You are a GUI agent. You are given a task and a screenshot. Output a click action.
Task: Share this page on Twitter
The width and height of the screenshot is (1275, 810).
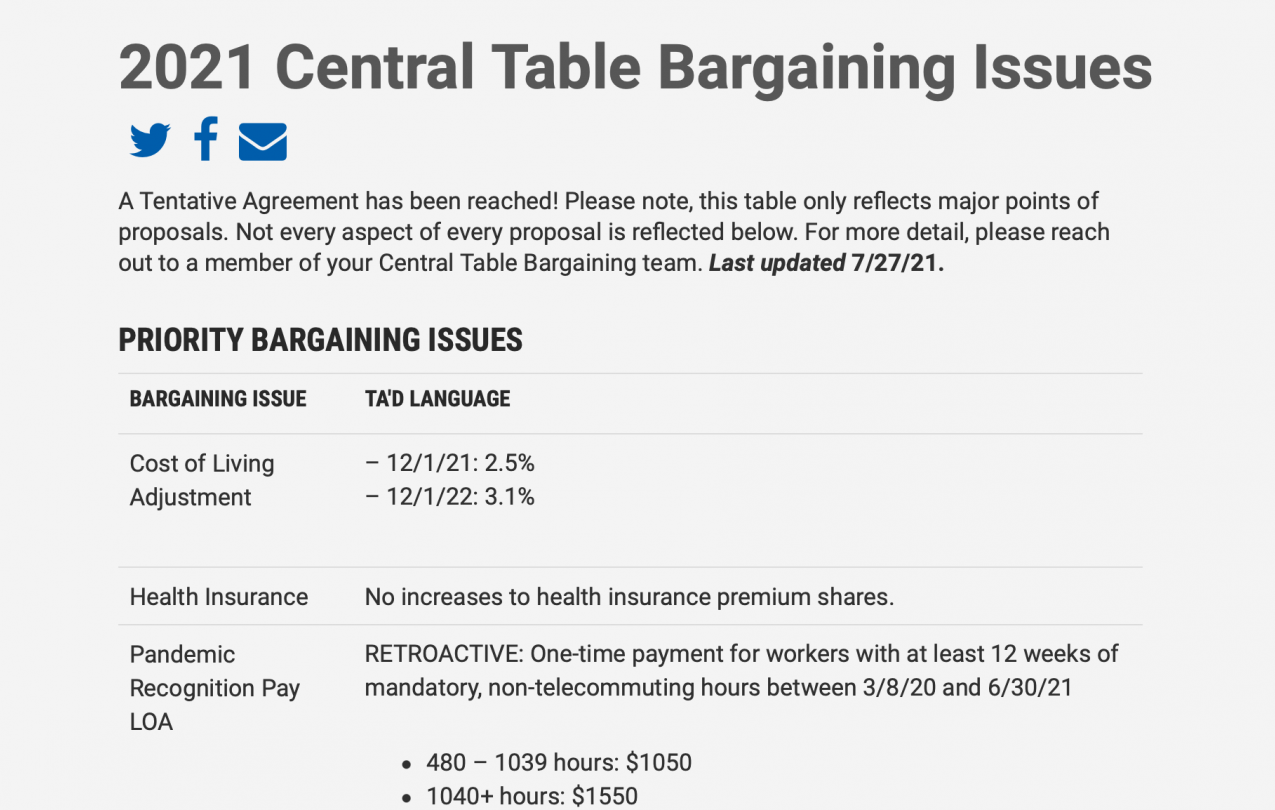coord(150,141)
